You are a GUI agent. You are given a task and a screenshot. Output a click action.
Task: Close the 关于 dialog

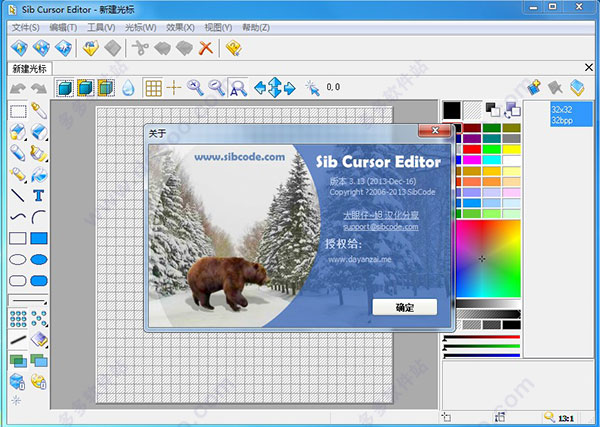tap(435, 130)
